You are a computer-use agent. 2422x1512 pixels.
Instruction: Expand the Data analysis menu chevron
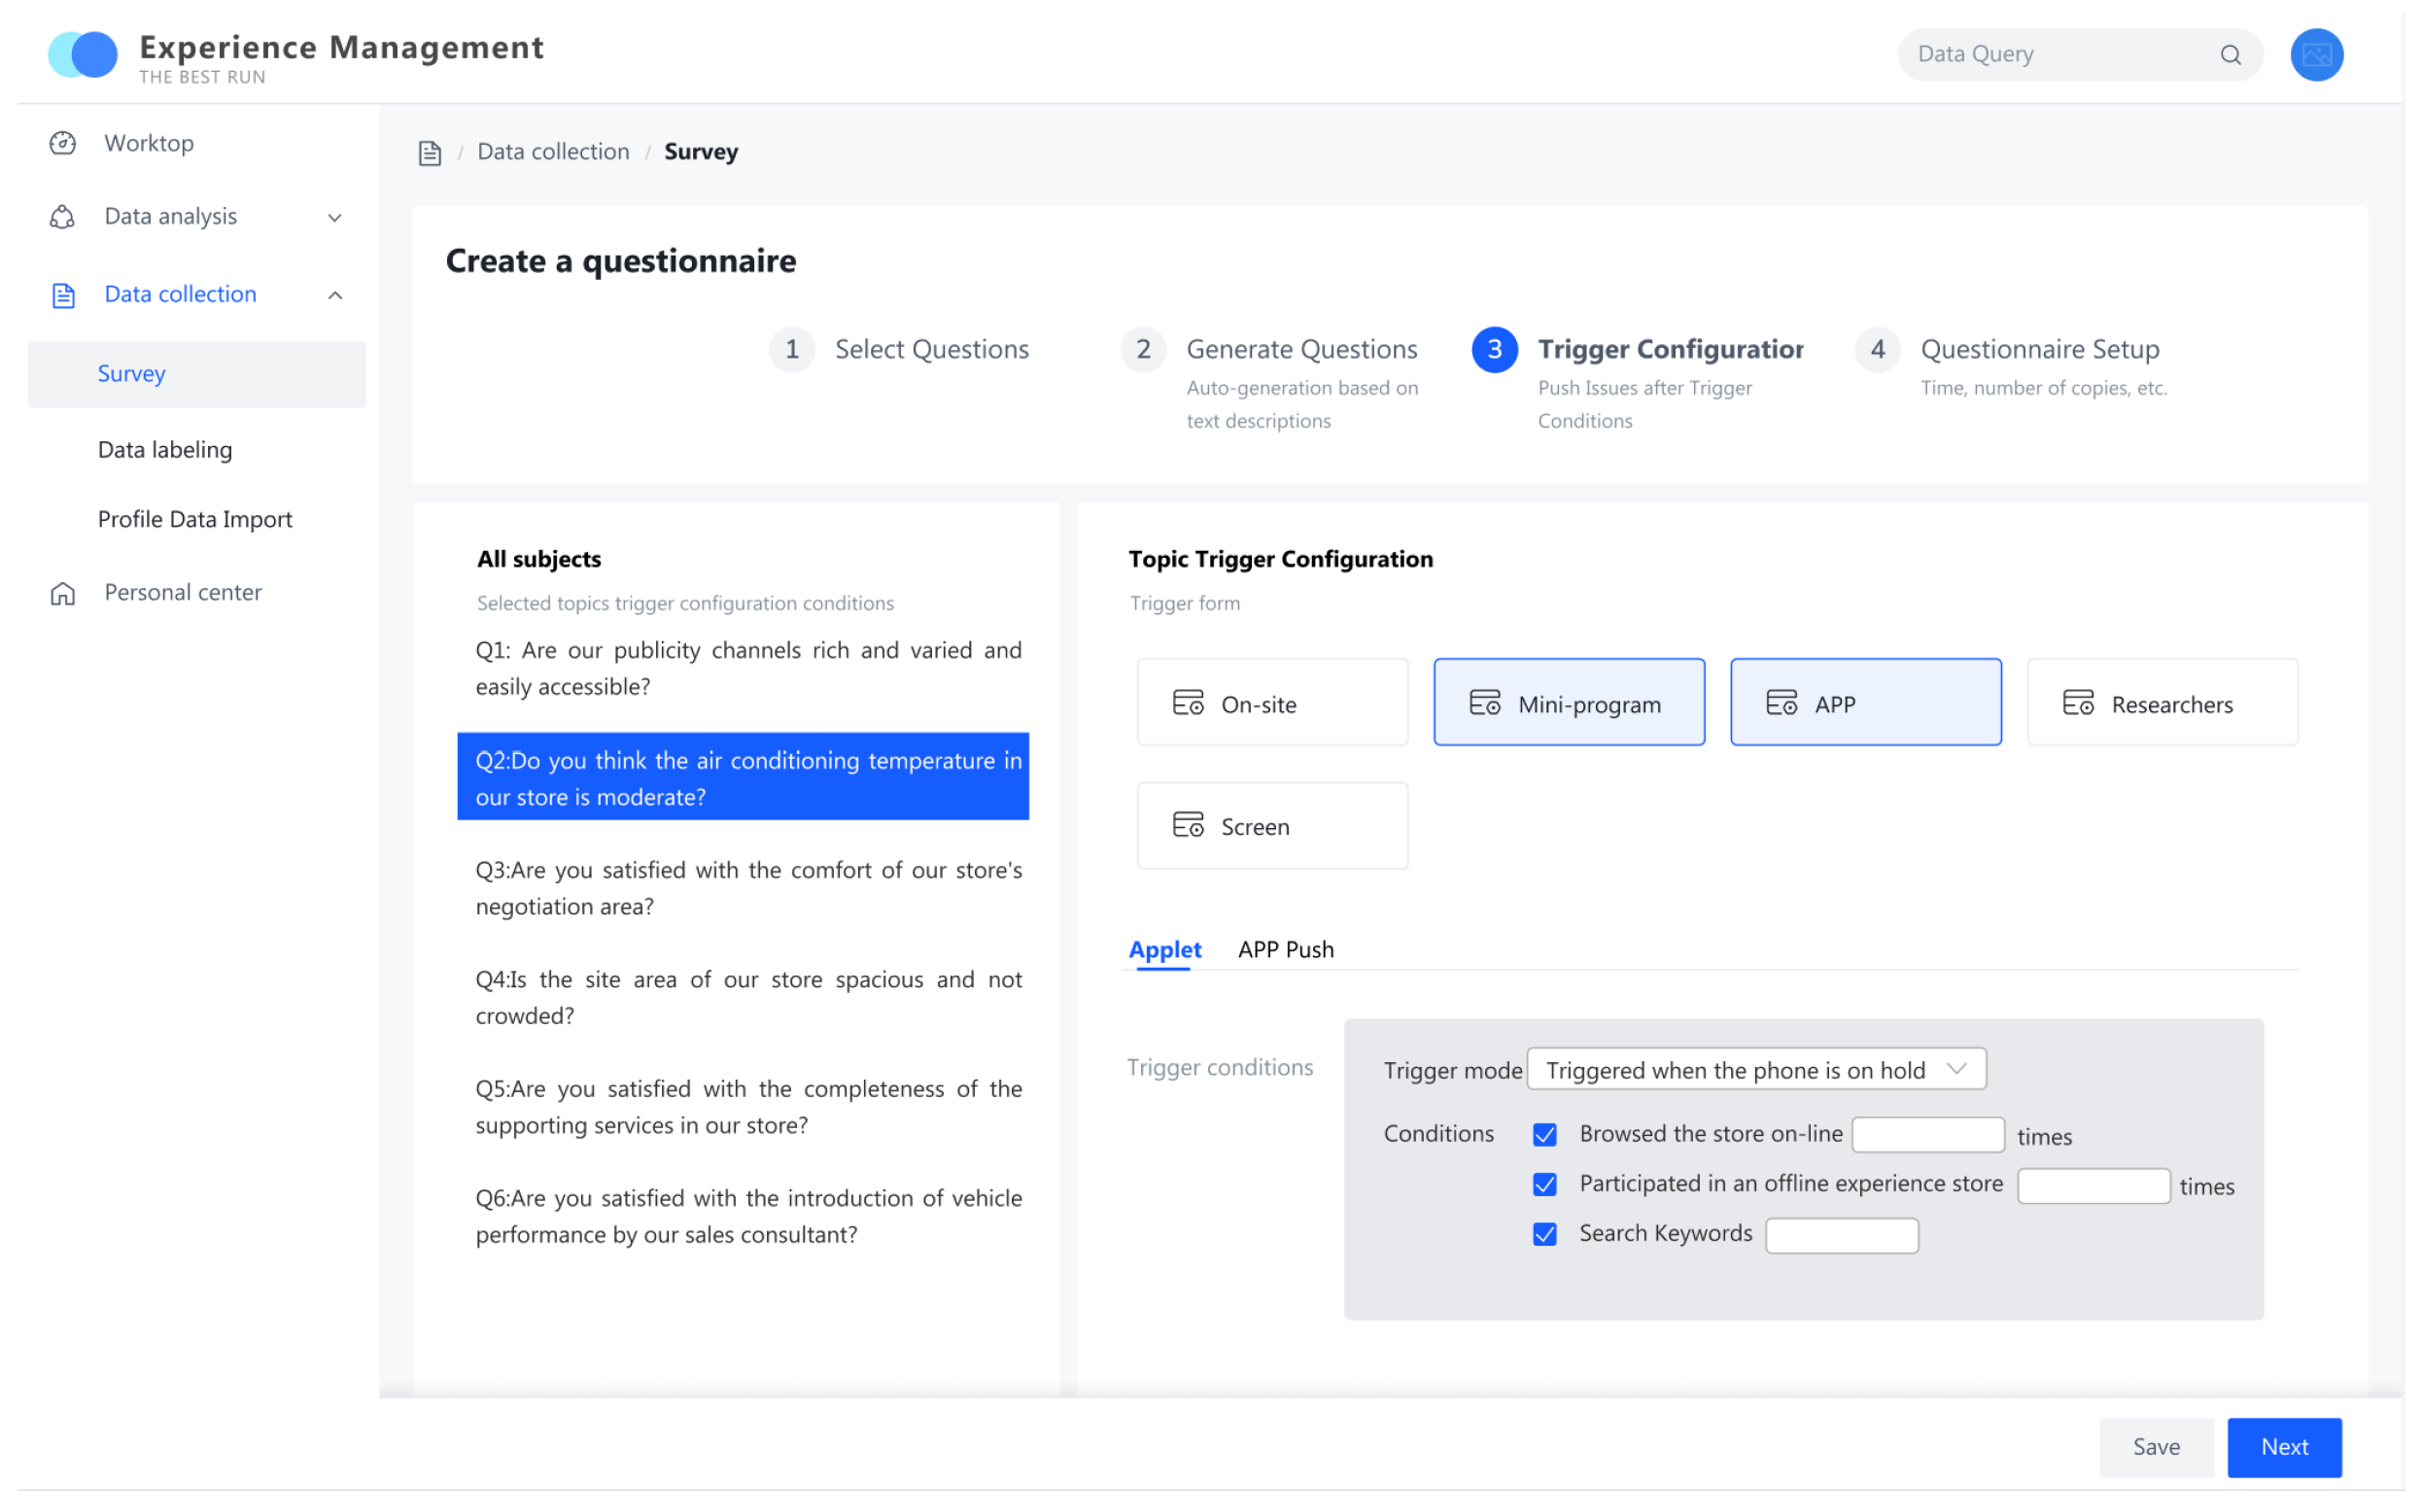click(x=335, y=218)
